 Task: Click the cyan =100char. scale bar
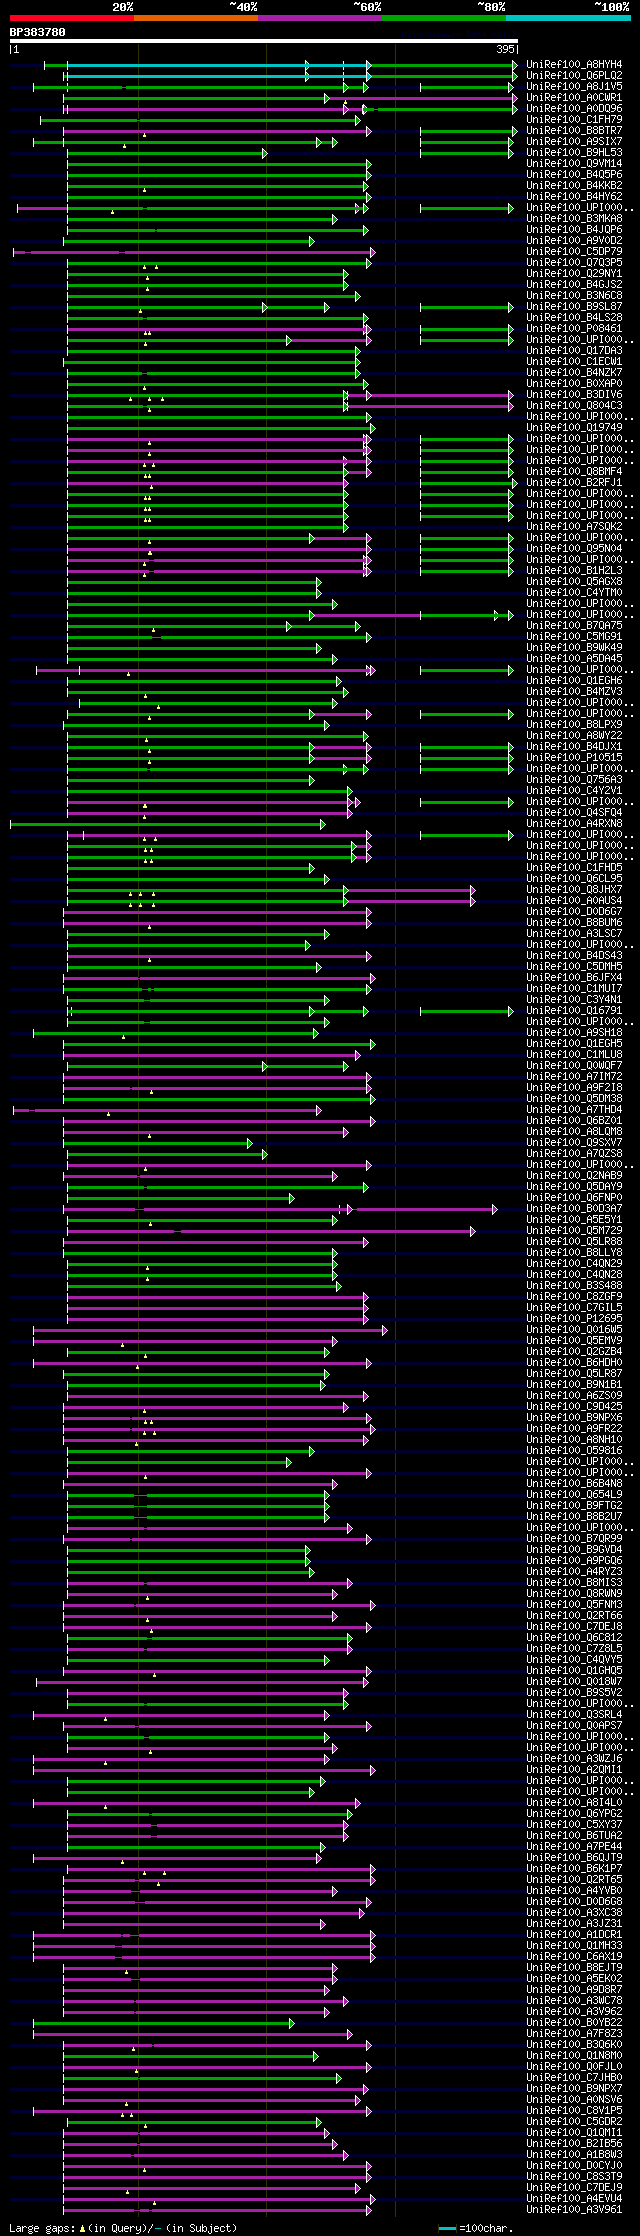pos(447,2228)
